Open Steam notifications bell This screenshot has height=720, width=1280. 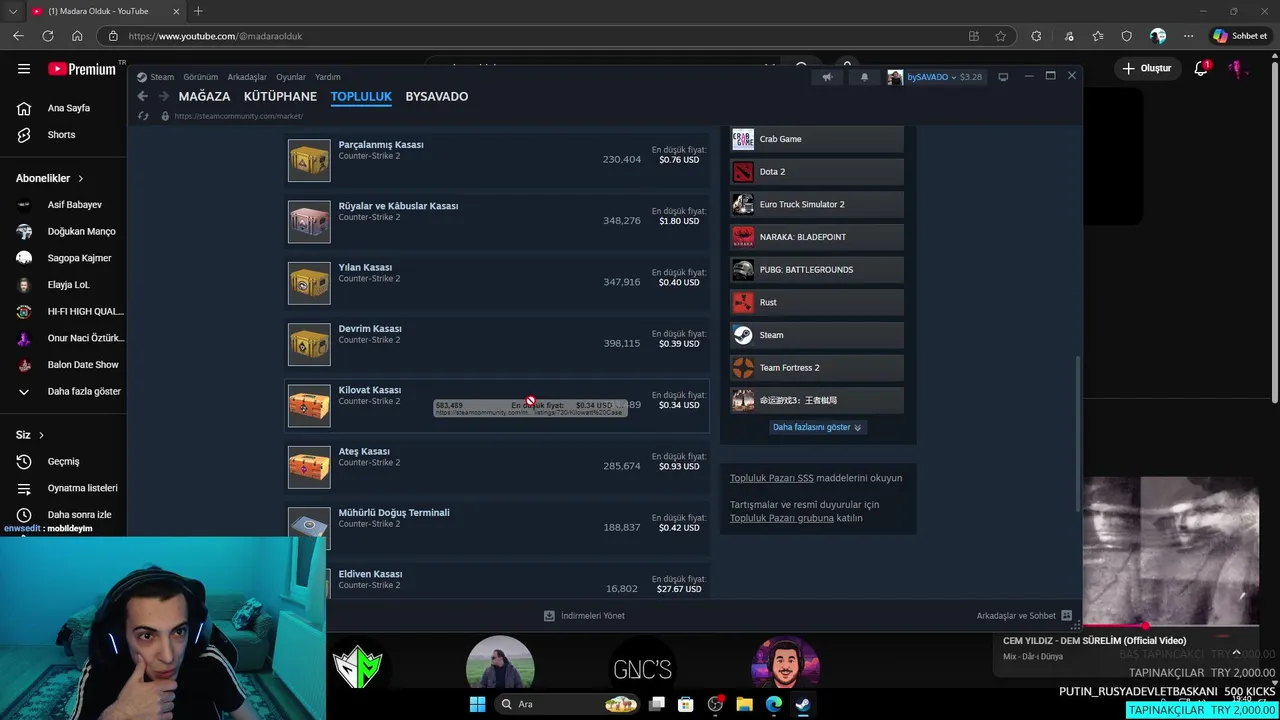(x=864, y=77)
